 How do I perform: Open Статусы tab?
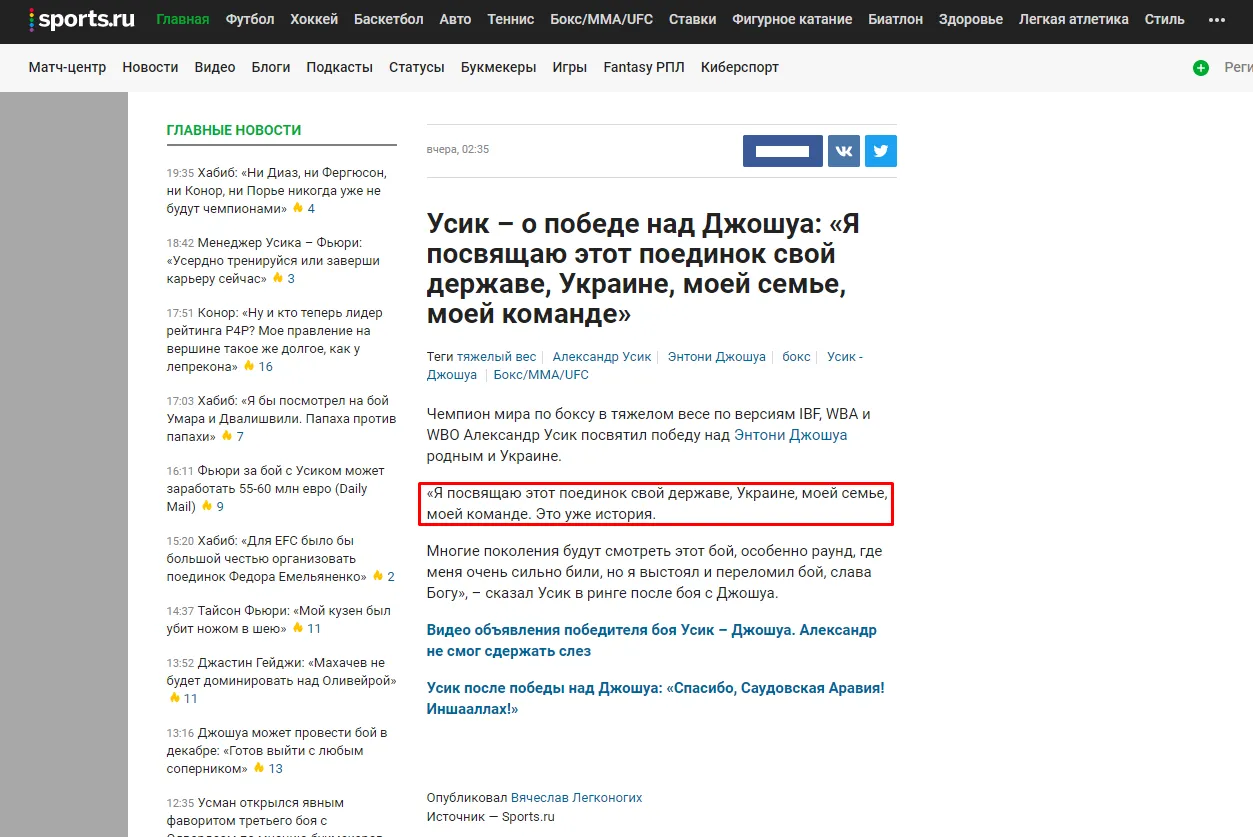tap(416, 67)
